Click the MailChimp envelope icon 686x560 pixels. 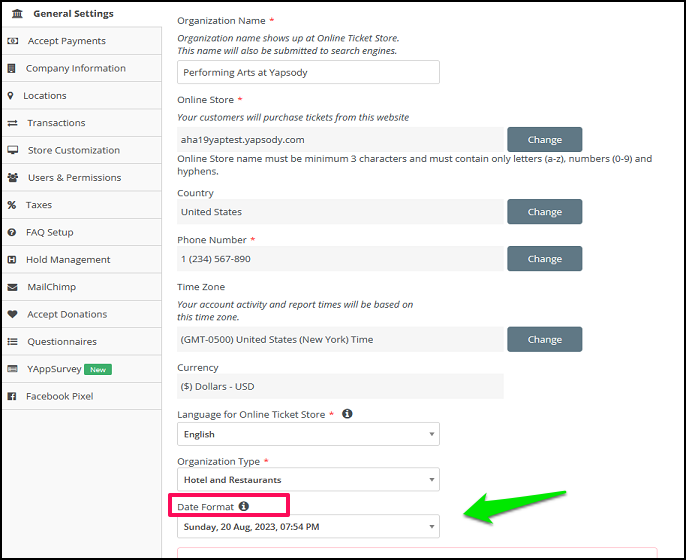[x=13, y=287]
